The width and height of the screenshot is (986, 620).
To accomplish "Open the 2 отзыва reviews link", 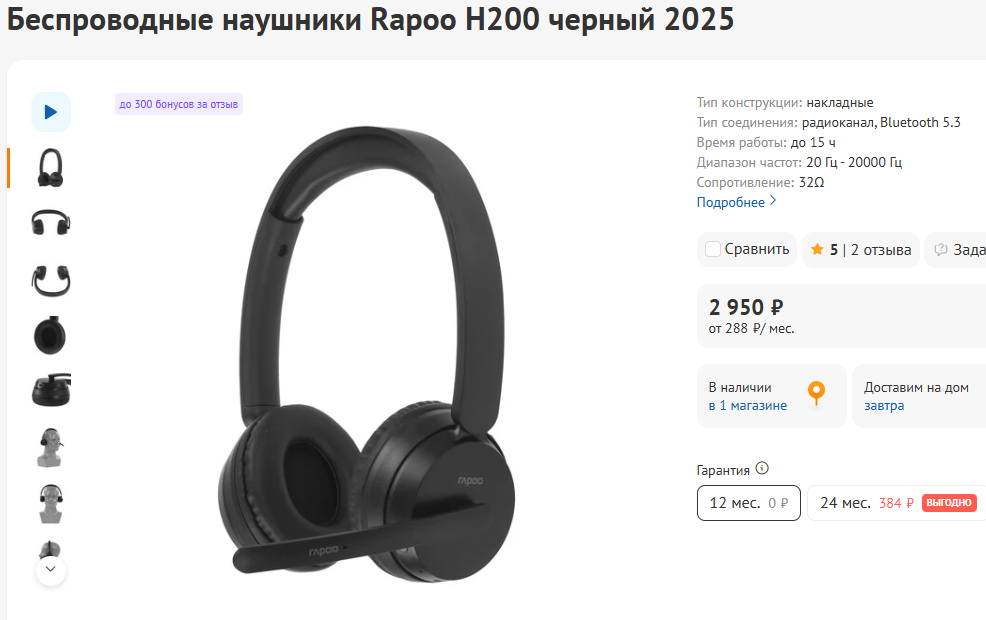I will (x=880, y=250).
